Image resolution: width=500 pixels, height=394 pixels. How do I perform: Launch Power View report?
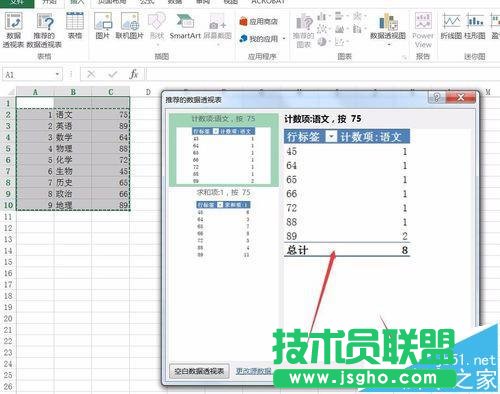click(x=423, y=30)
